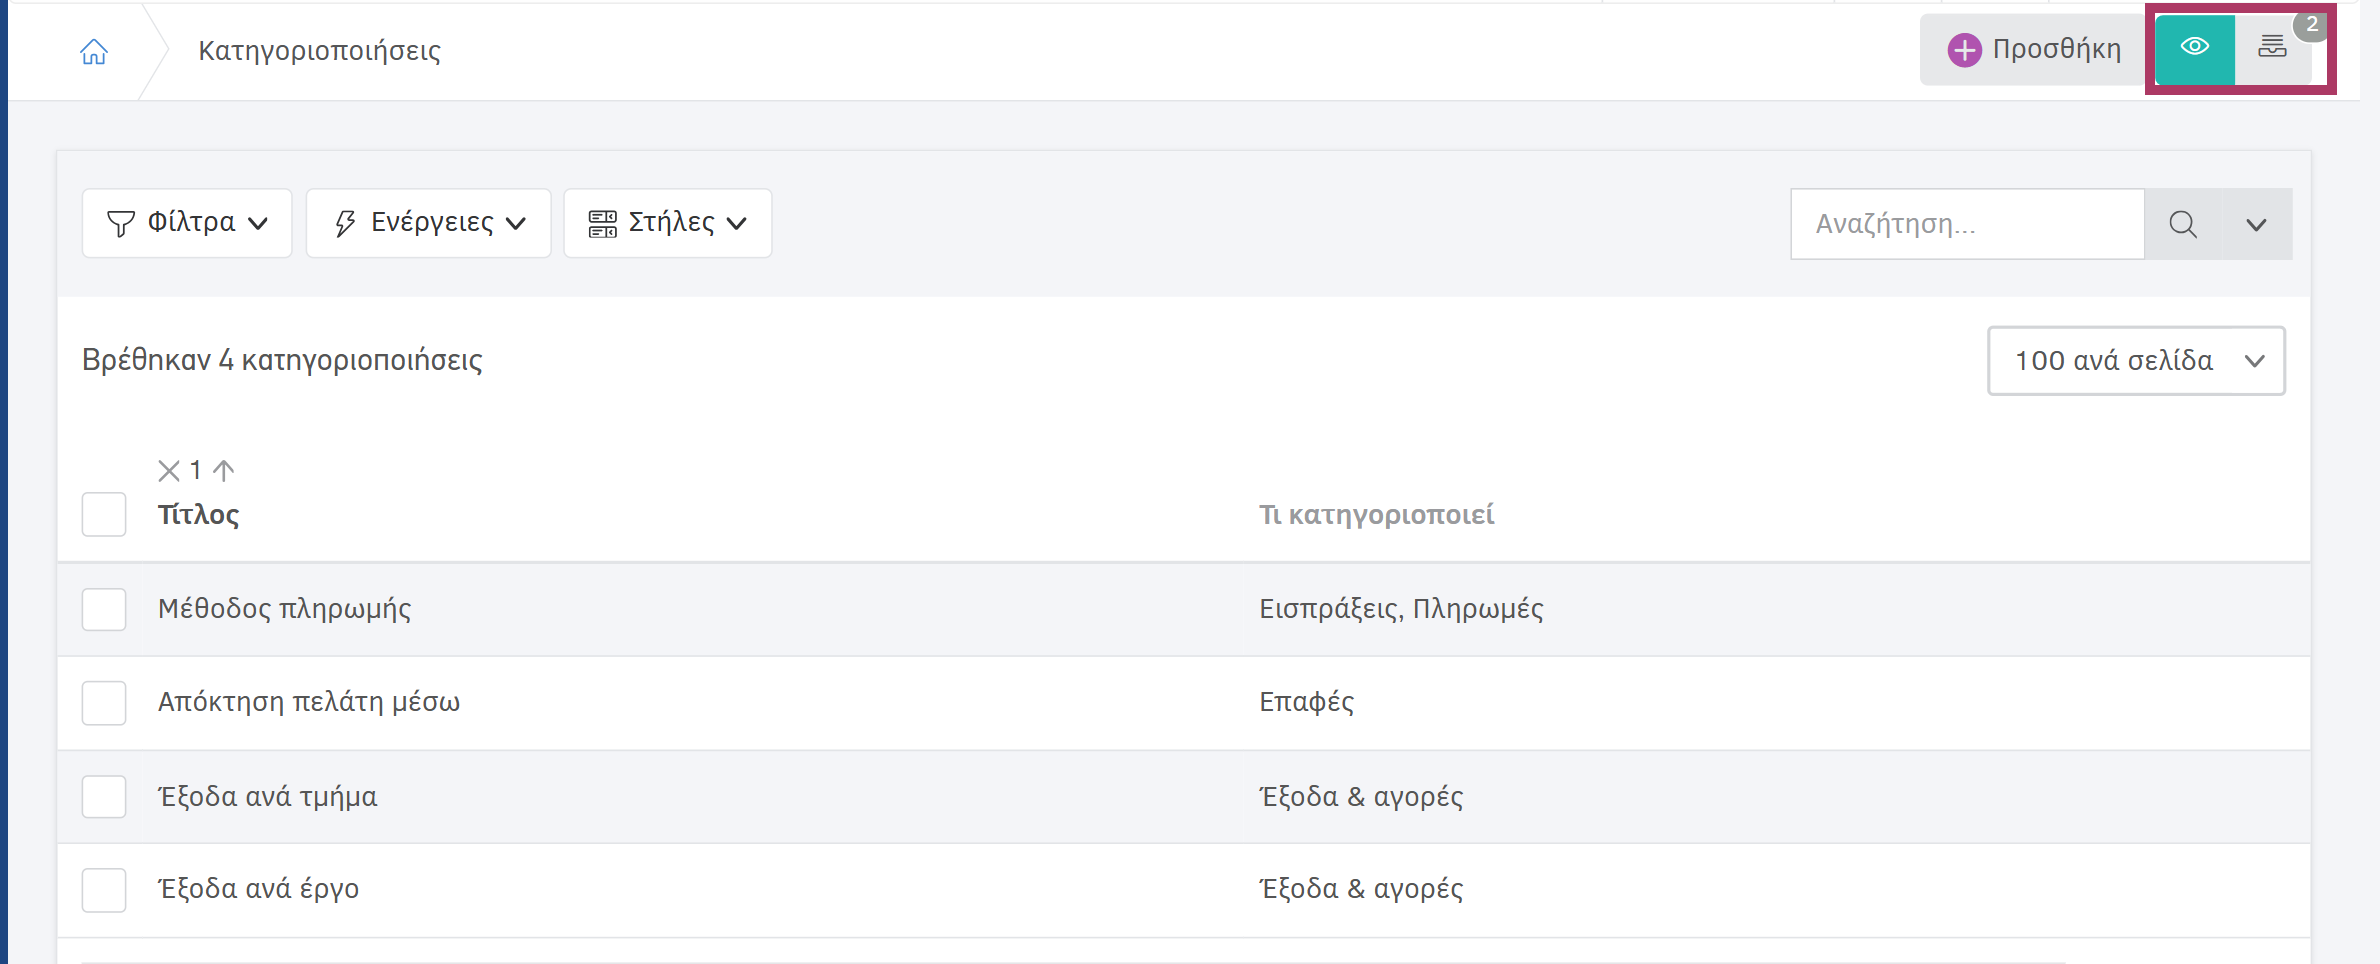Remove sort using the X icon above Τίτλος
Image resolution: width=2380 pixels, height=964 pixels.
click(x=169, y=470)
